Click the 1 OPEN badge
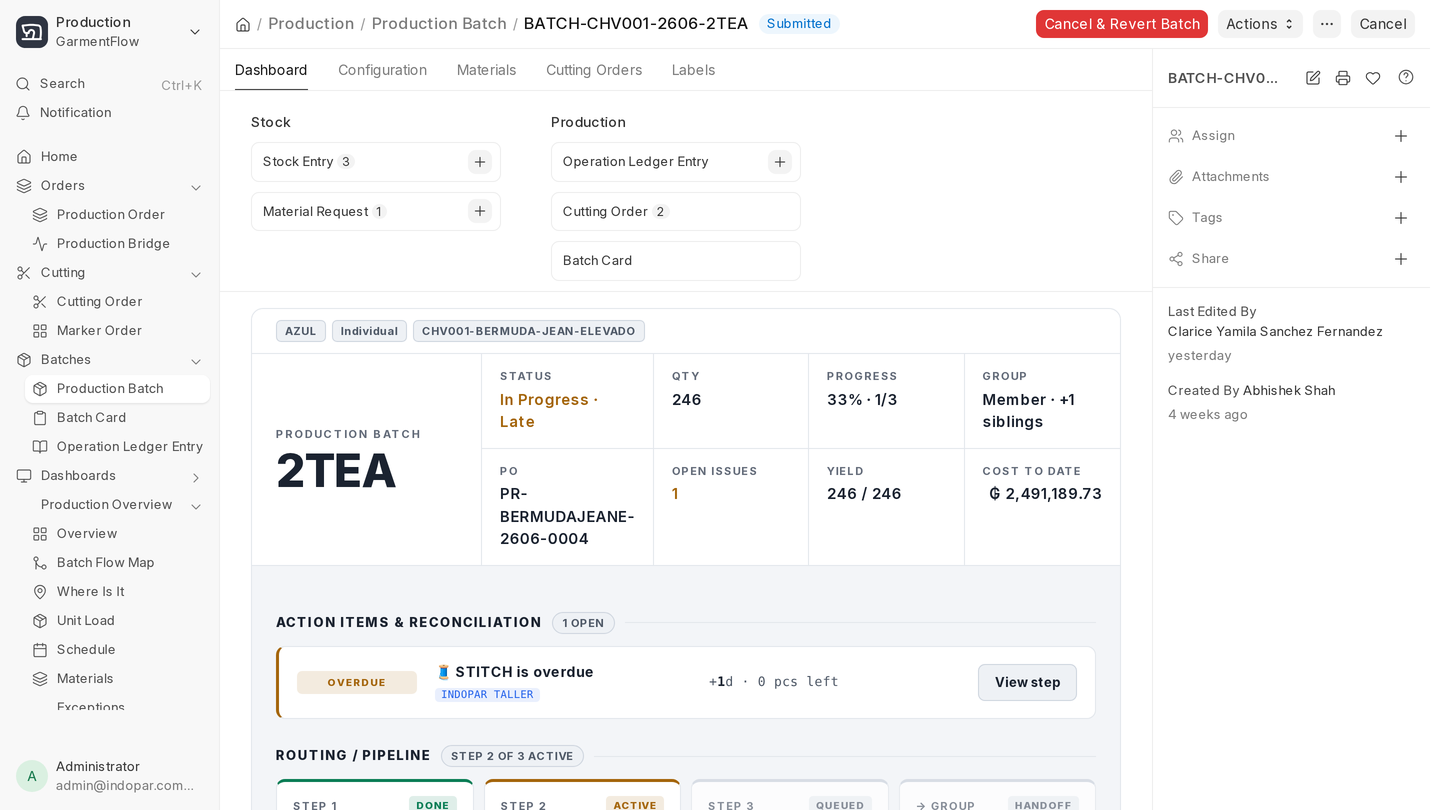1440x810 pixels. (x=583, y=623)
